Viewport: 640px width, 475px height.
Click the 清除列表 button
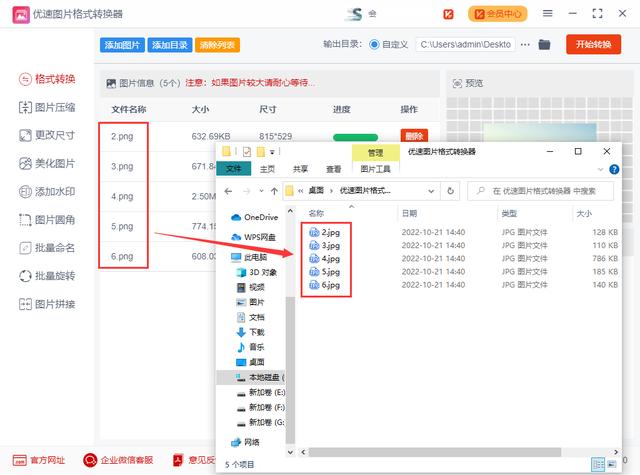(x=217, y=45)
